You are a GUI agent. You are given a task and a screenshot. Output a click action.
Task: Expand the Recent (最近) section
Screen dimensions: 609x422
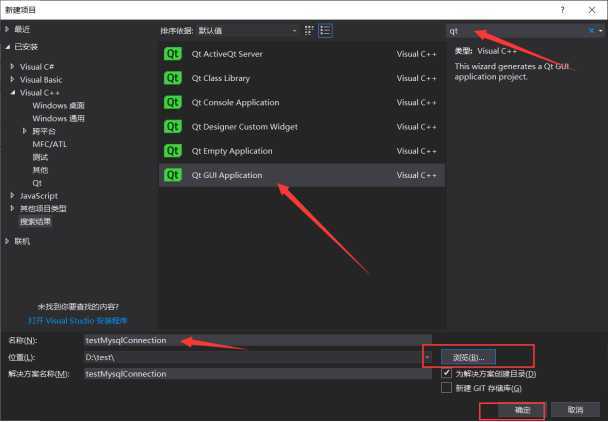click(7, 29)
